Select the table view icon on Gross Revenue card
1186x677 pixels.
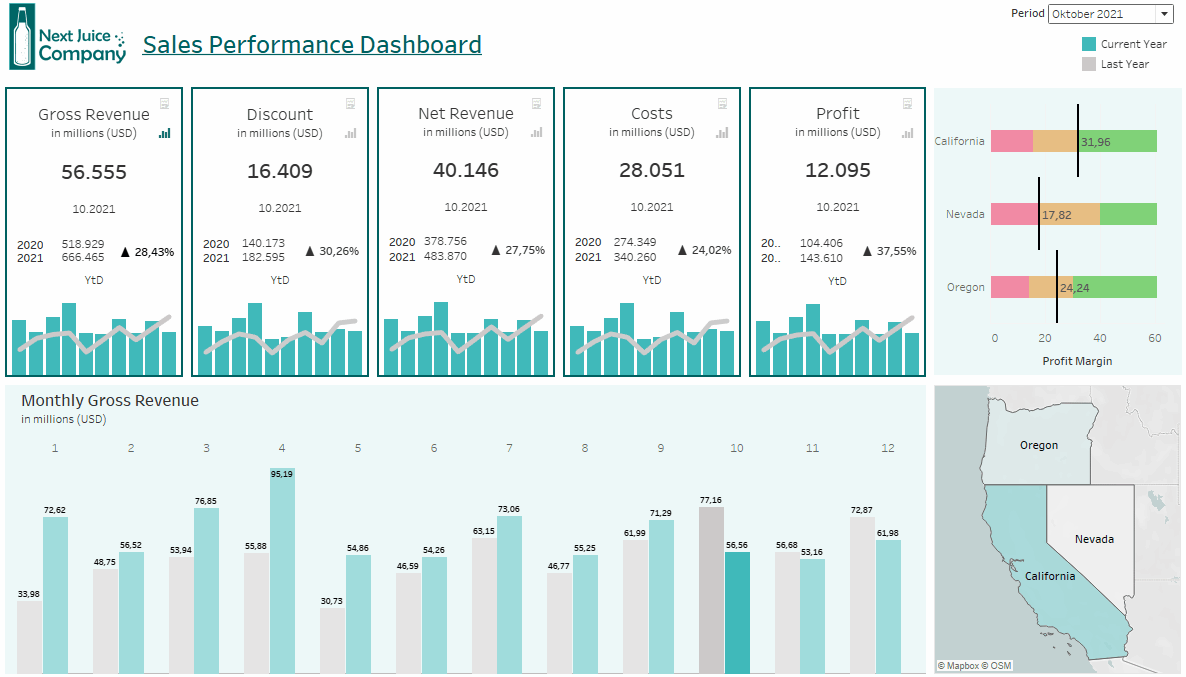tap(164, 103)
